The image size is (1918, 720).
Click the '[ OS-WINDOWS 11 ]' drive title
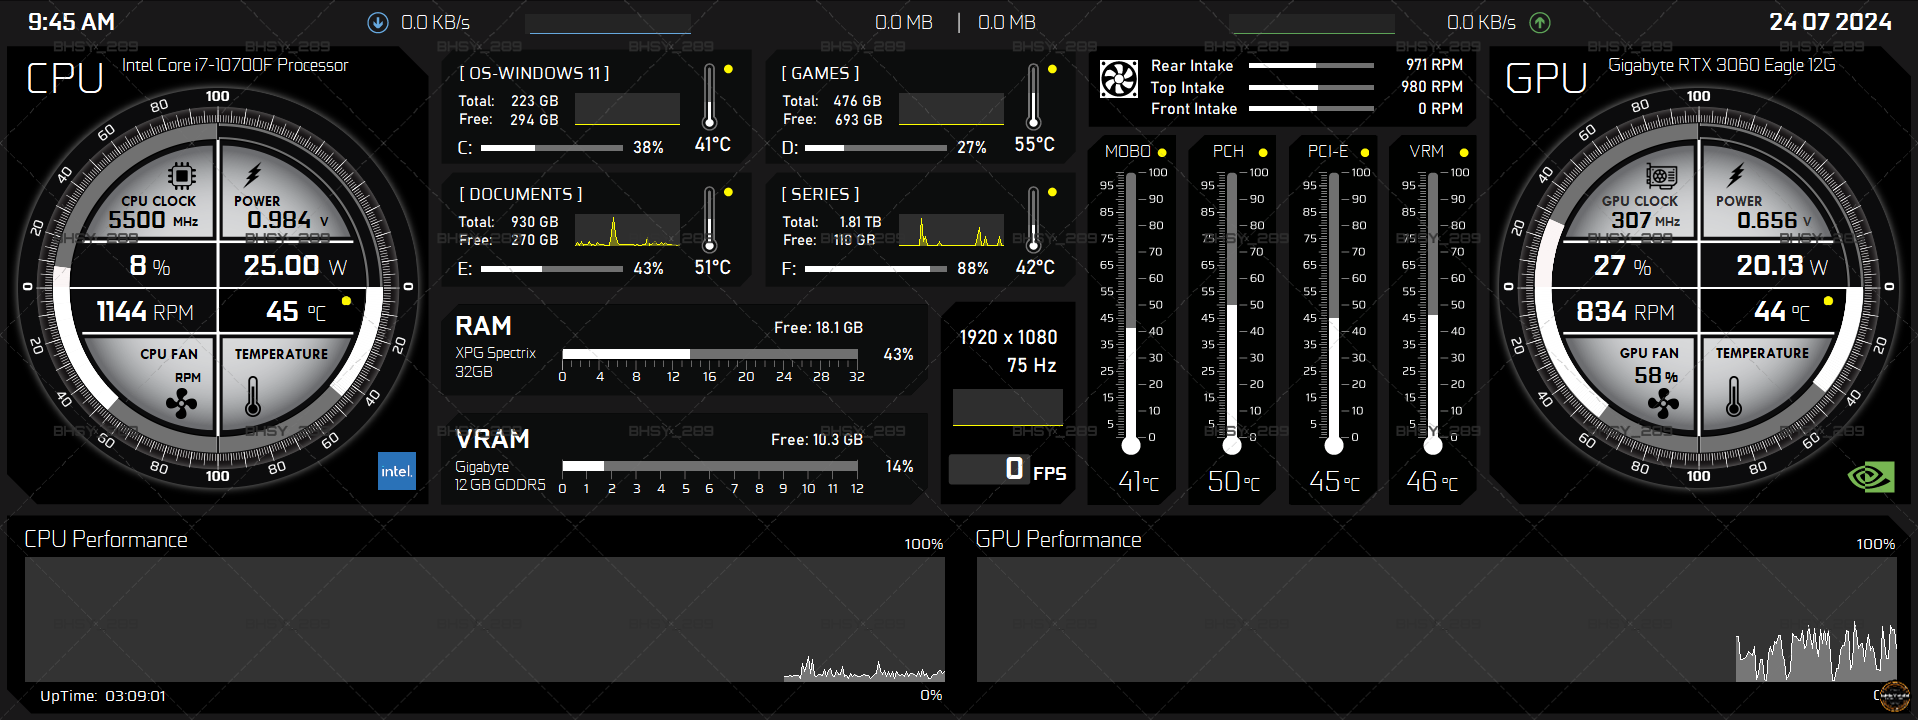click(534, 73)
